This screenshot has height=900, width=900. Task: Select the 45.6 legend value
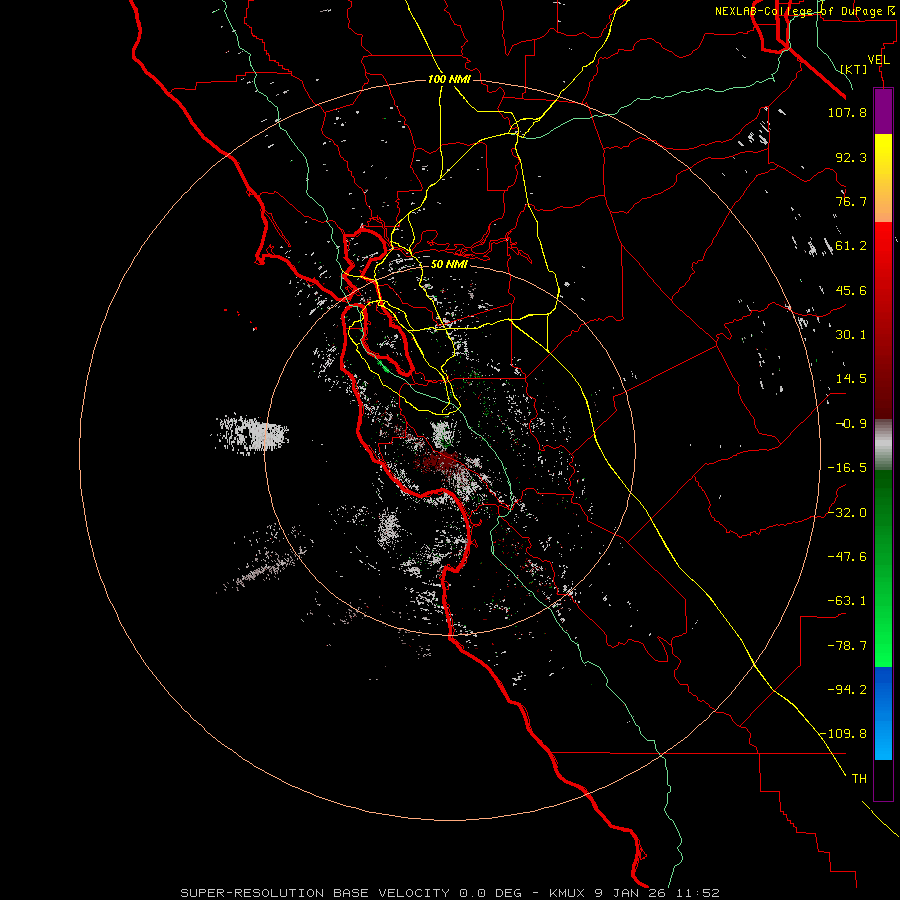coord(851,290)
